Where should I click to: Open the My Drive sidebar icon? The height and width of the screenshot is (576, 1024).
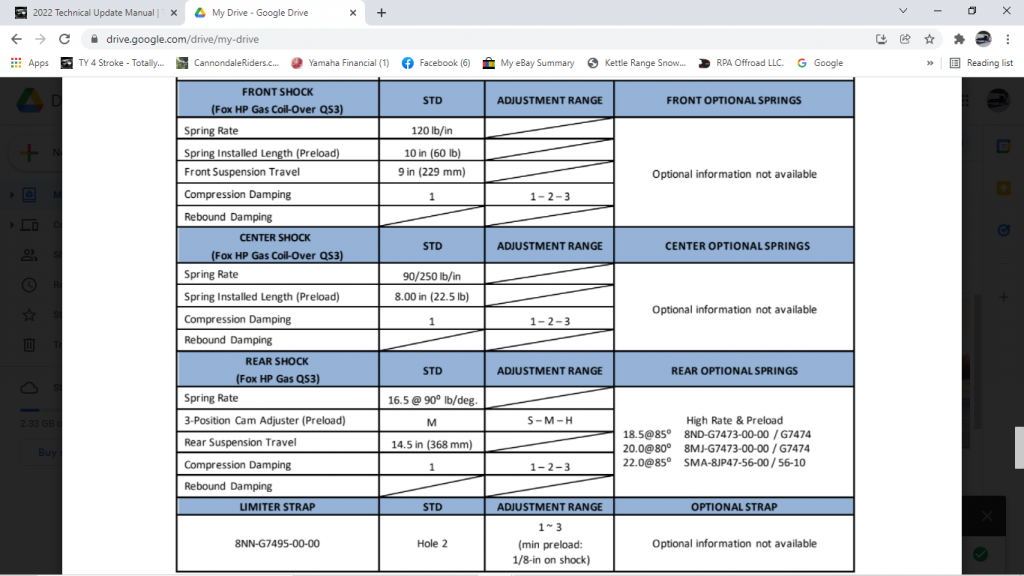pyautogui.click(x=30, y=194)
